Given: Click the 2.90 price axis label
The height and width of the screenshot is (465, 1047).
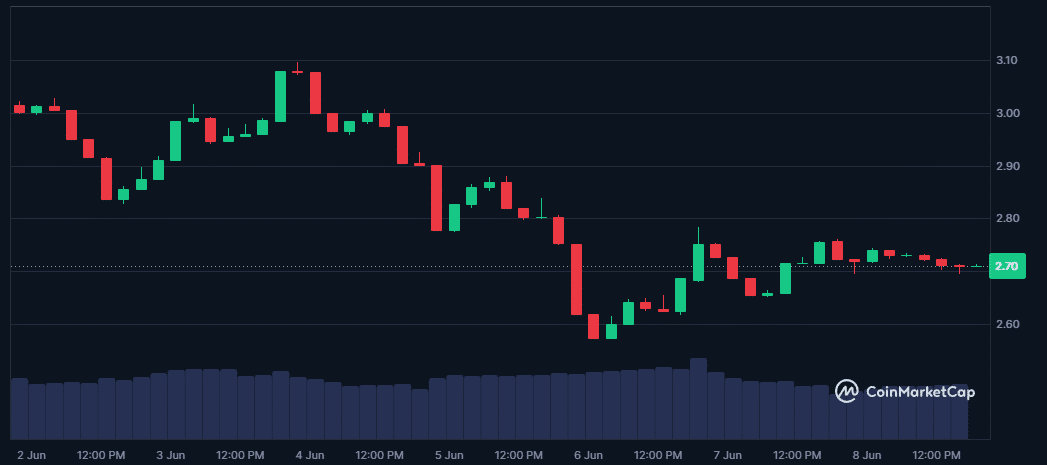Looking at the screenshot, I should pyautogui.click(x=1007, y=166).
